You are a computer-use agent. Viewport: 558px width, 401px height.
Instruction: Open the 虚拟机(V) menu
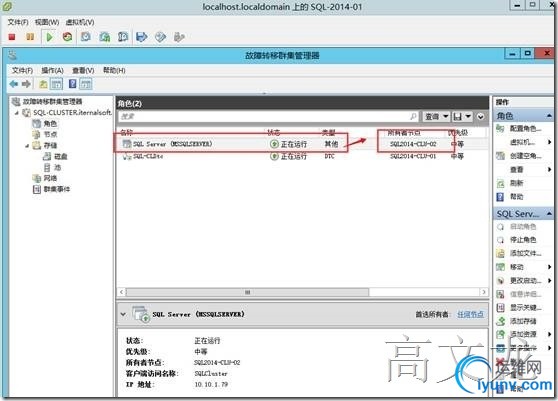tap(80, 22)
